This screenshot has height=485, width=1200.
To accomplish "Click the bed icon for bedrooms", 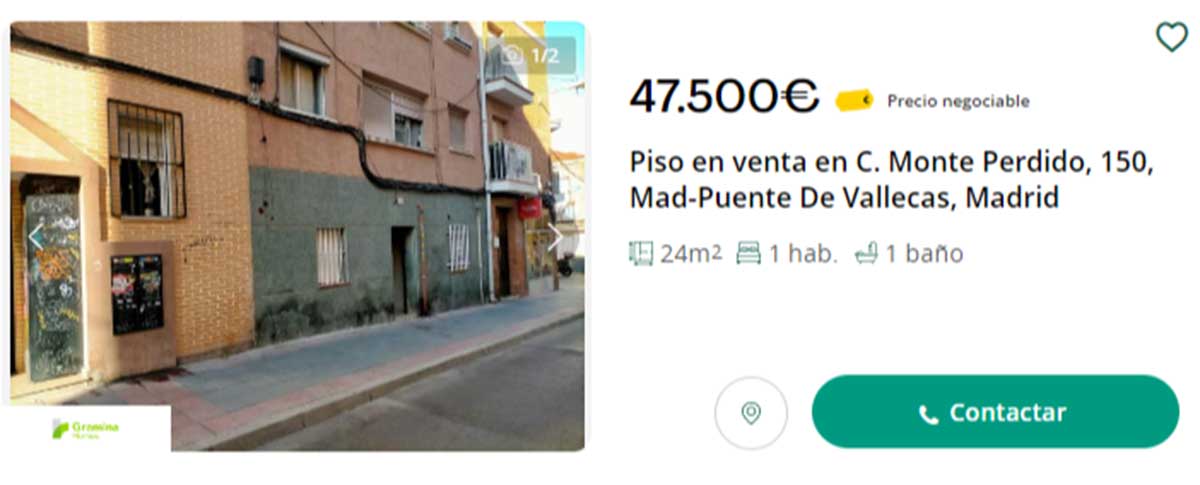I will pos(748,253).
